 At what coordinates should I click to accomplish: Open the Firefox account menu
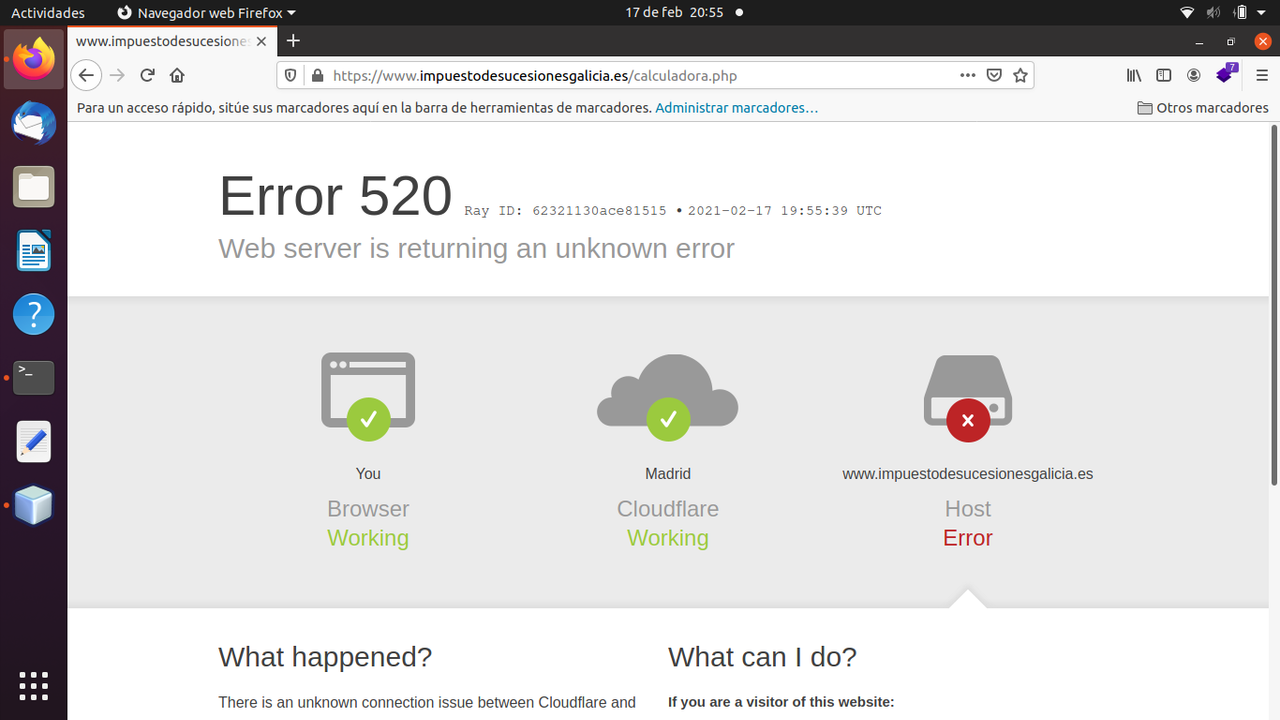coord(1194,75)
